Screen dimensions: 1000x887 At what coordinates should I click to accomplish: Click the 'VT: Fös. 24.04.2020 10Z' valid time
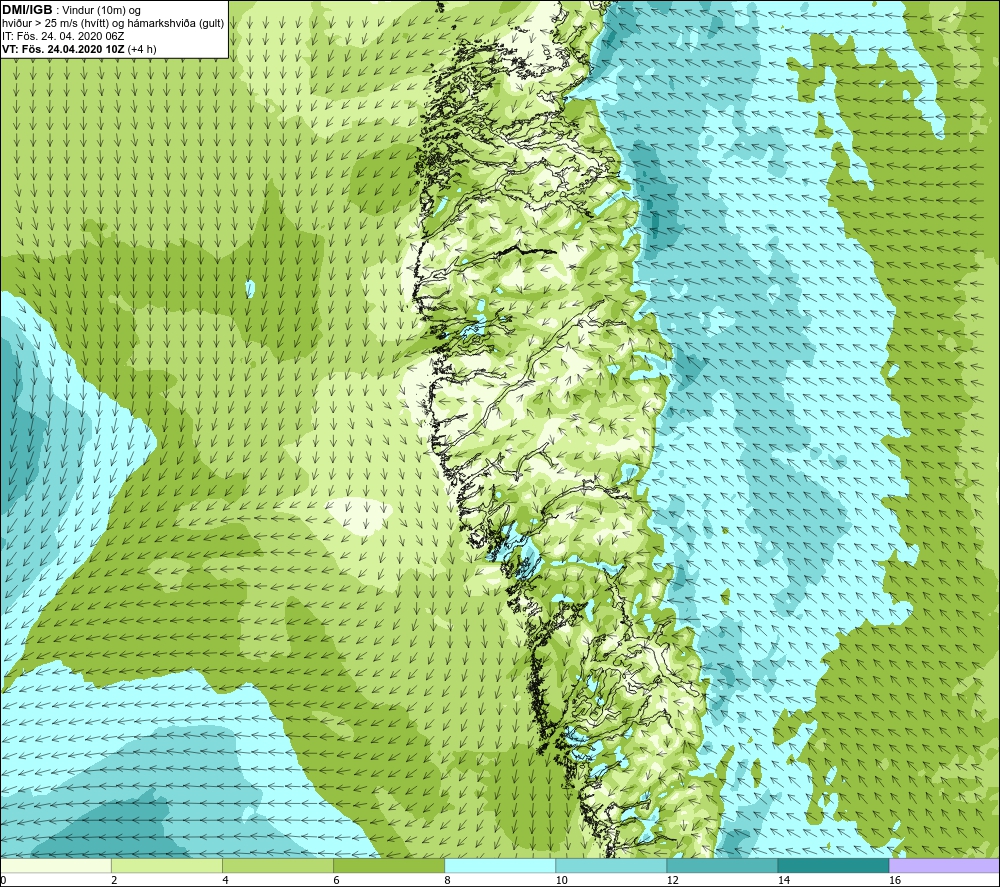click(x=64, y=48)
